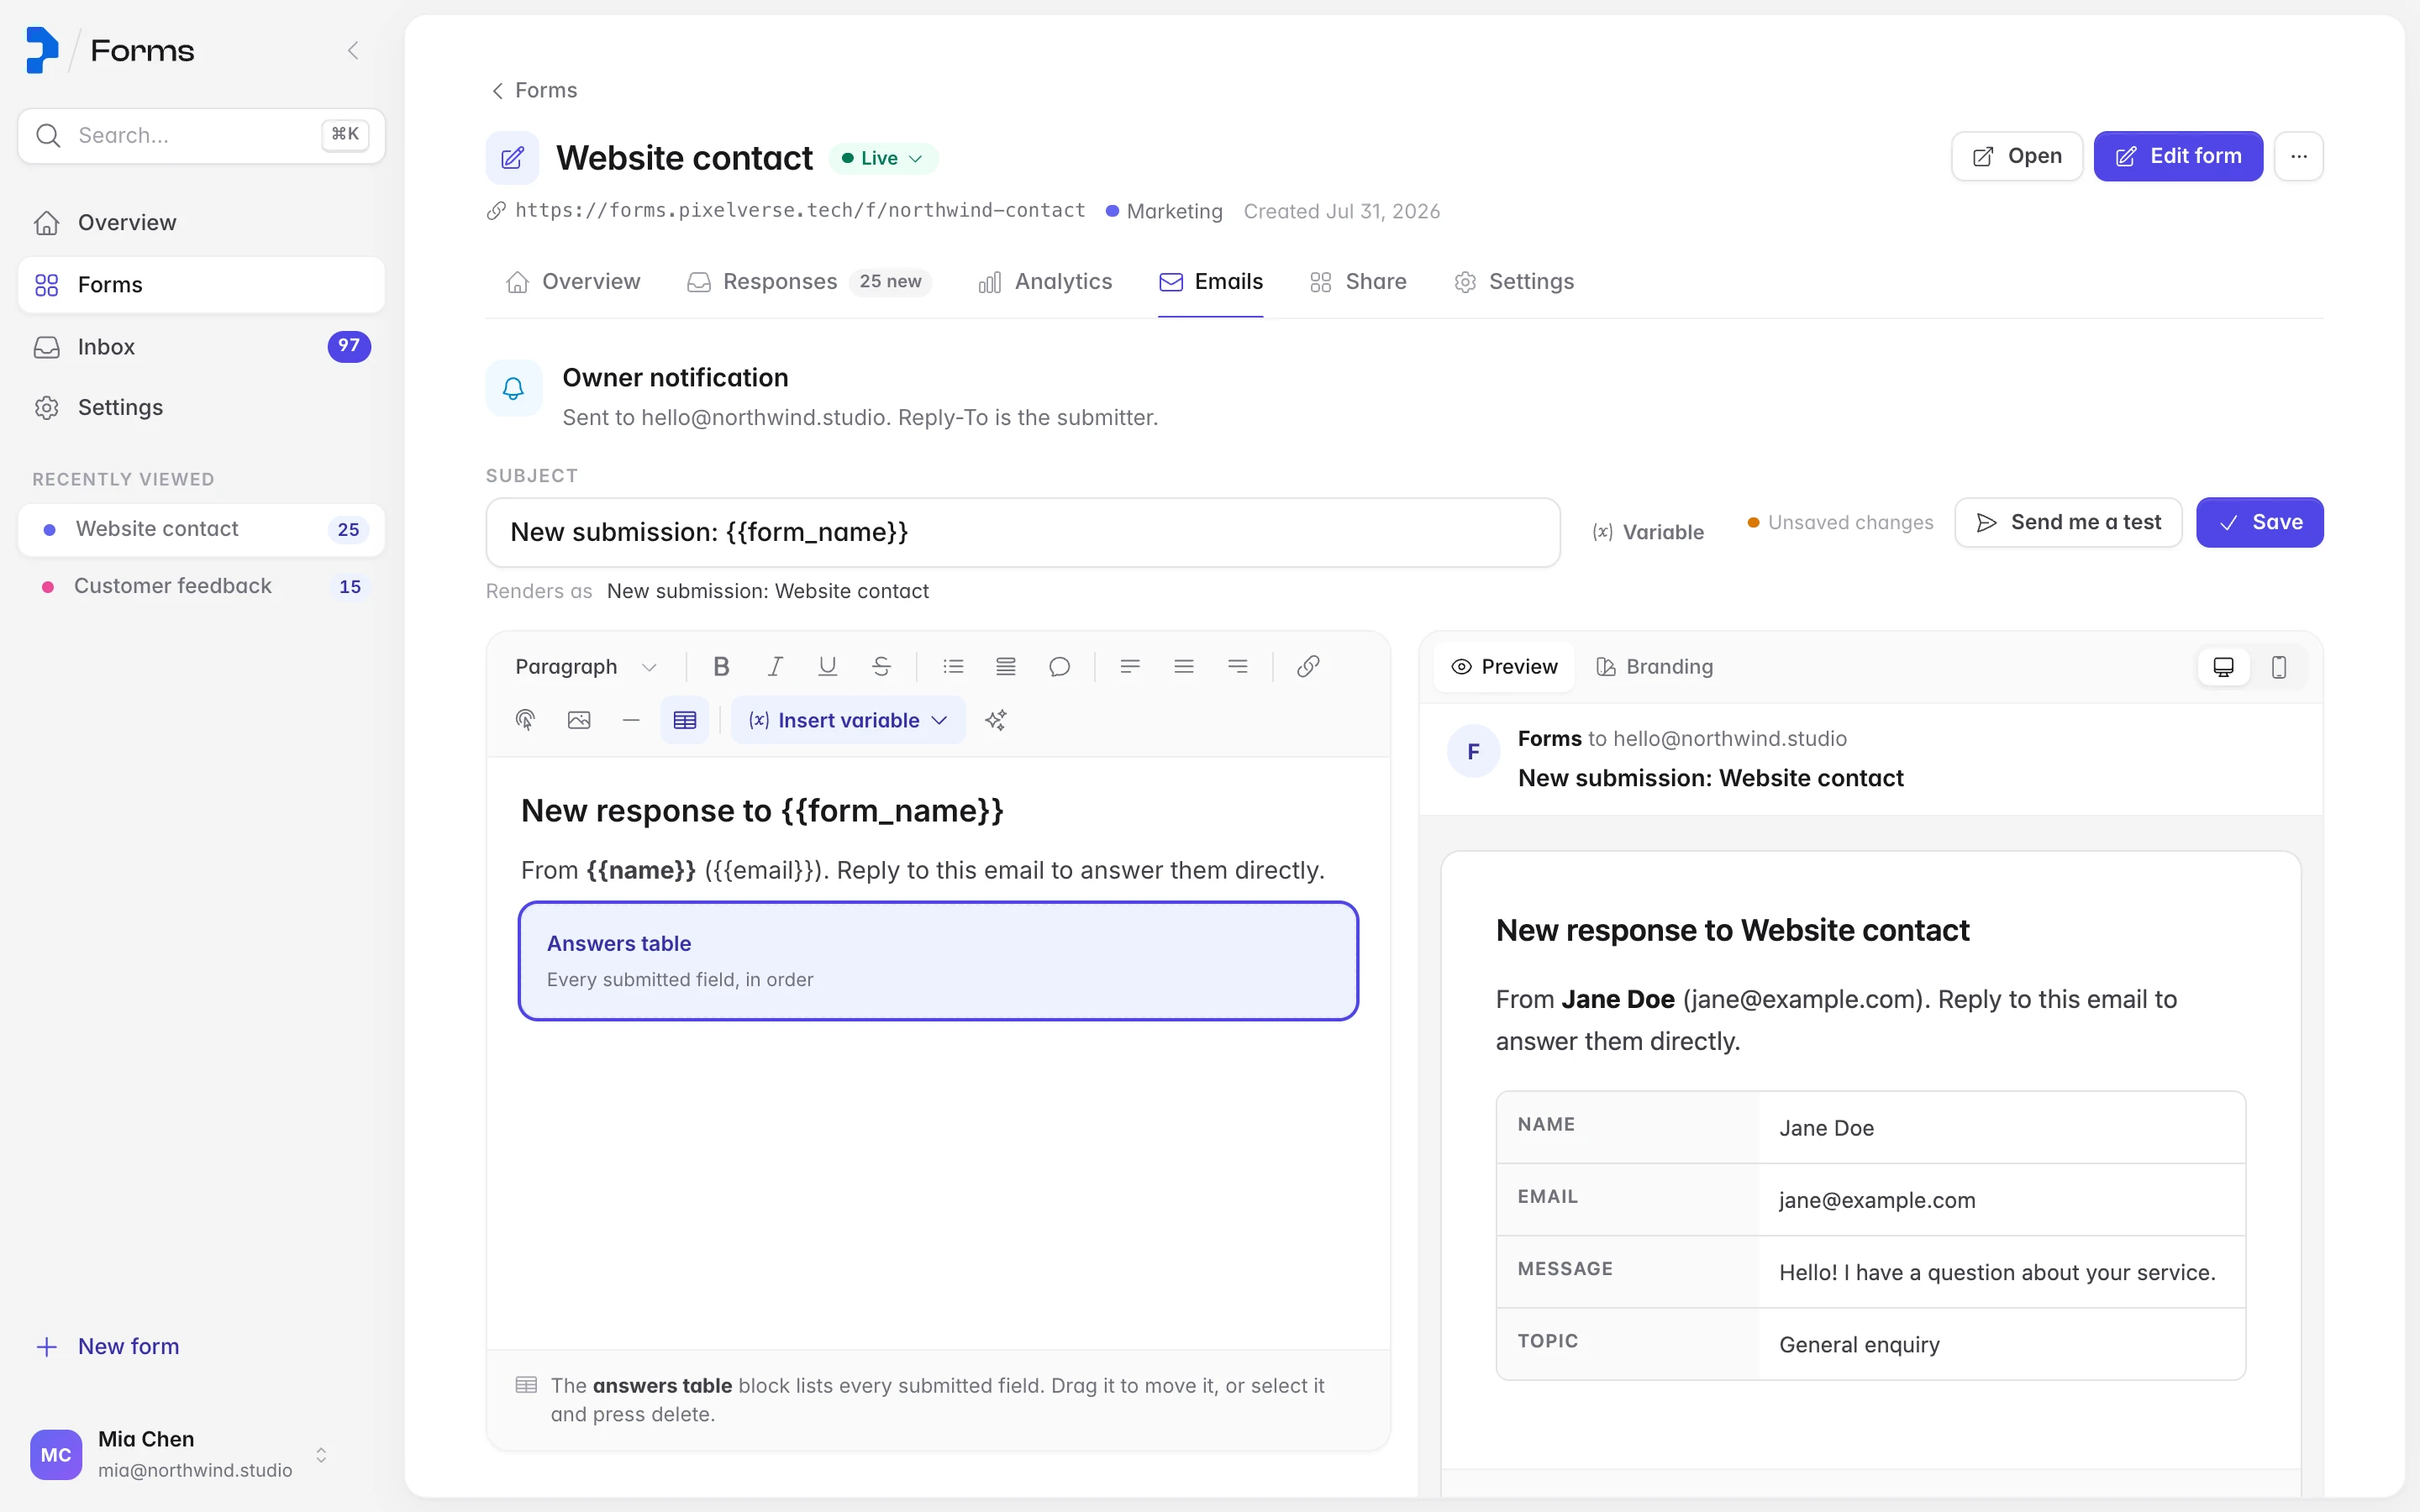Click Send me a test

pyautogui.click(x=2068, y=522)
